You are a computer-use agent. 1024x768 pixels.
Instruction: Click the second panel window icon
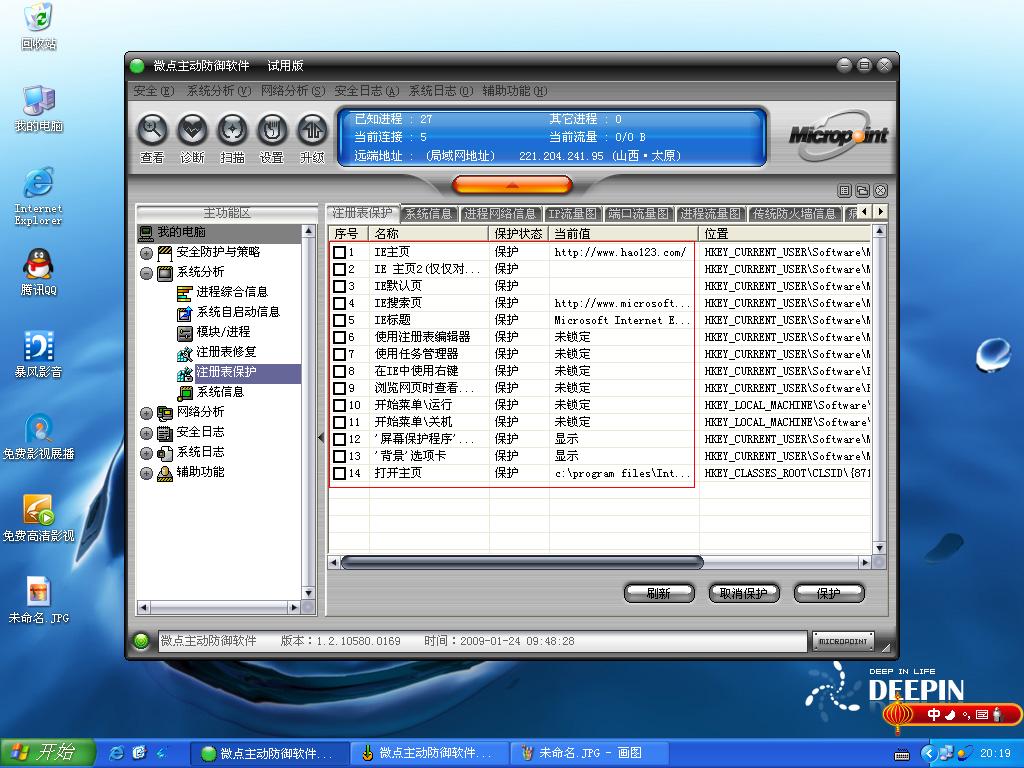click(862, 191)
